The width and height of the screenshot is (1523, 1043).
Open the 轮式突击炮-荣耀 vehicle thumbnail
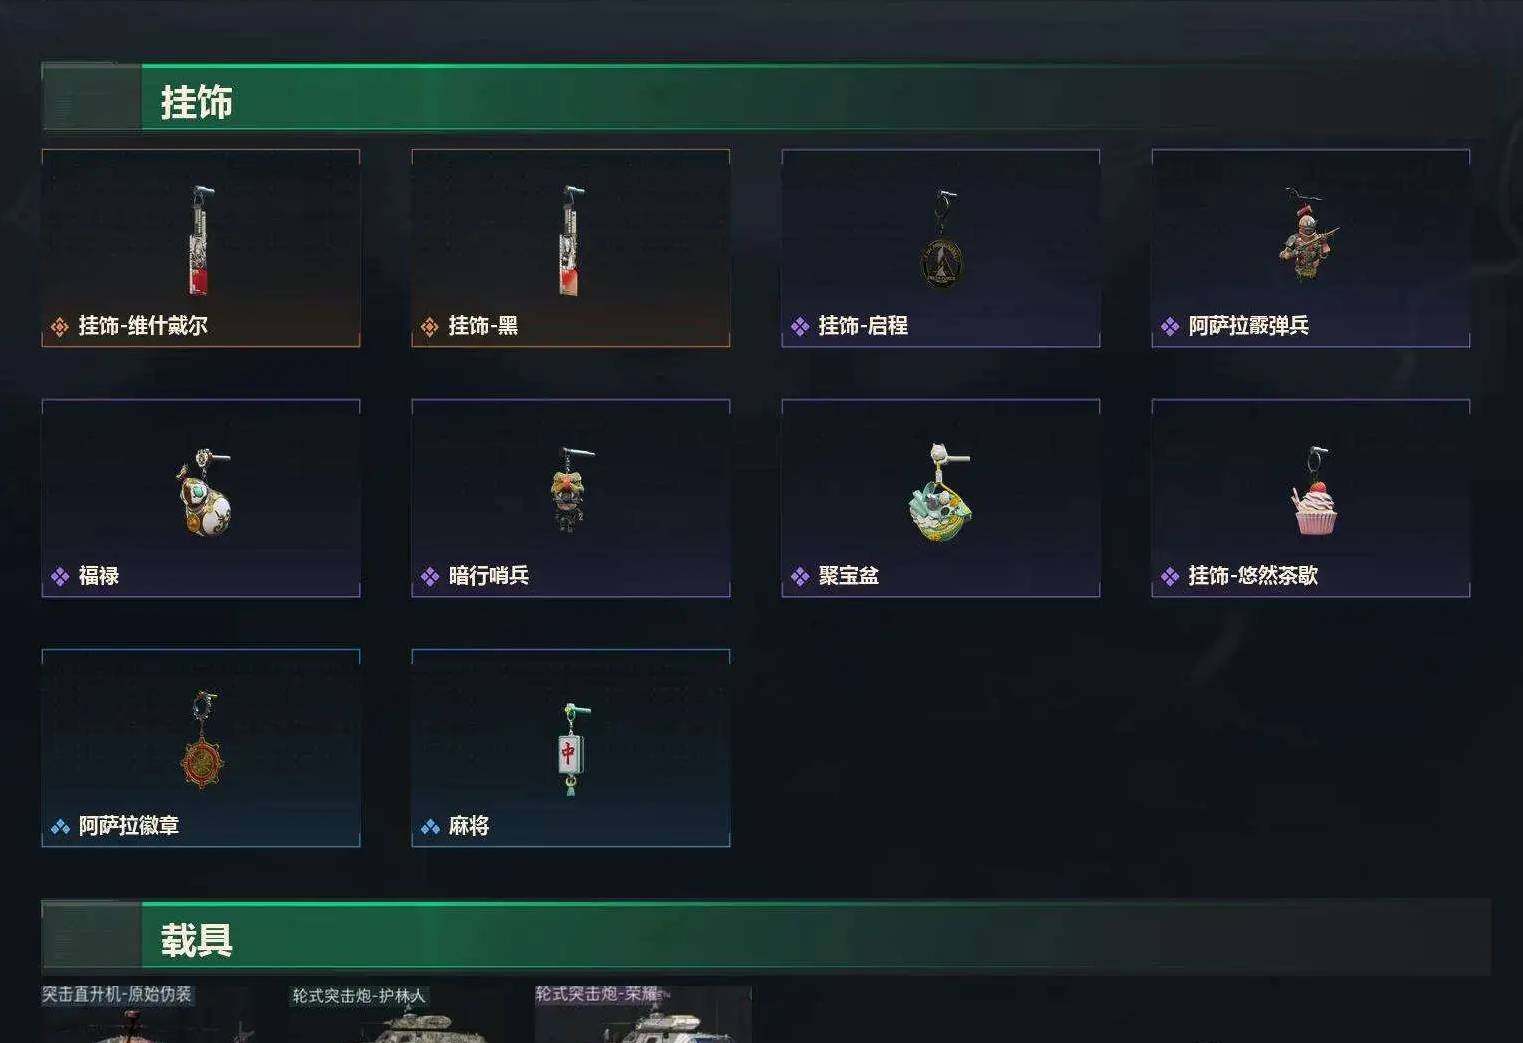[x=643, y=1014]
